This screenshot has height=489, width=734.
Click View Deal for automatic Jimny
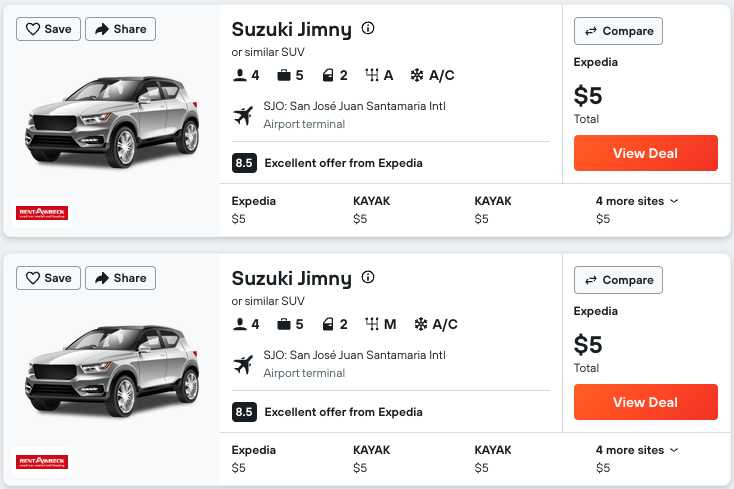coord(646,153)
